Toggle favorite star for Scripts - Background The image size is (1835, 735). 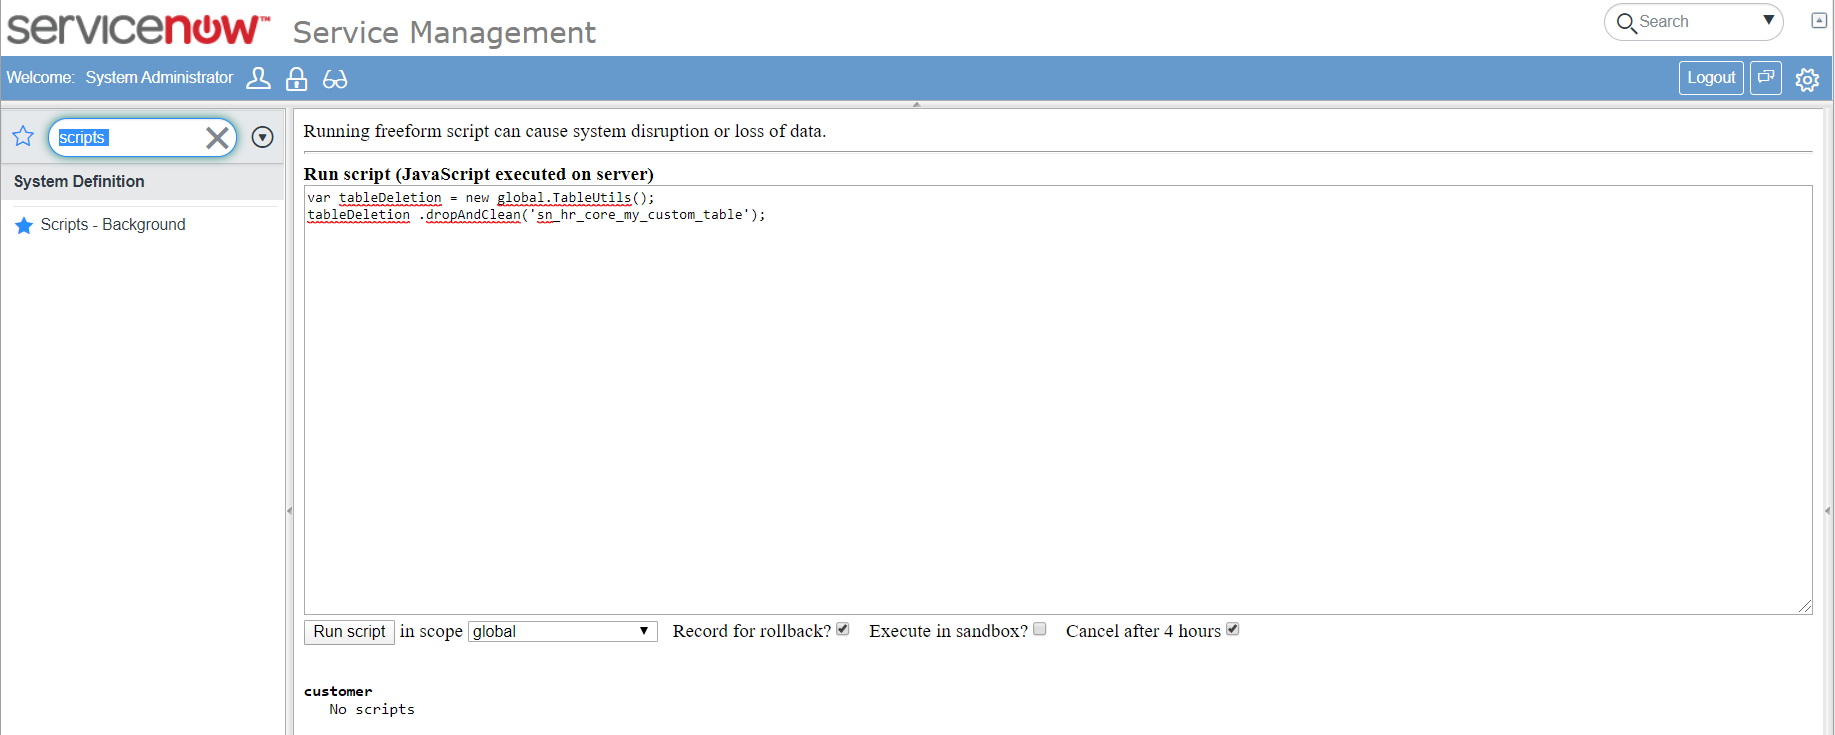pyautogui.click(x=24, y=225)
